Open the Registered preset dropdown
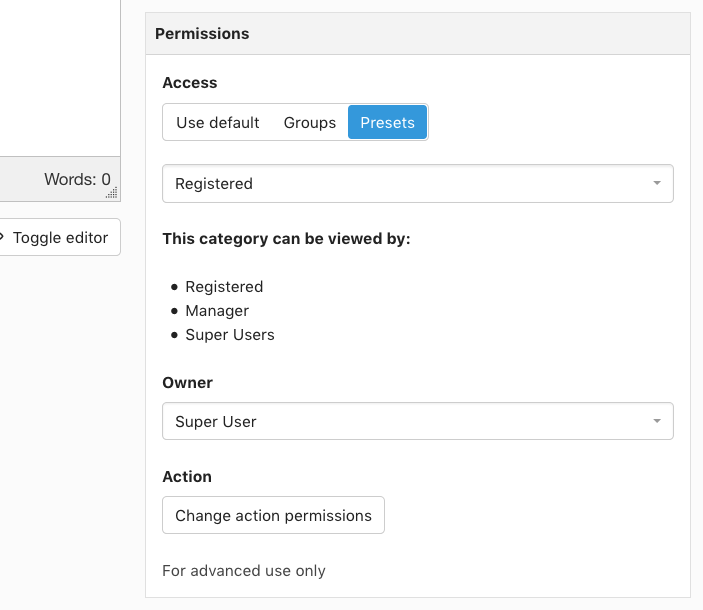Viewport: 703px width, 610px height. tap(417, 184)
